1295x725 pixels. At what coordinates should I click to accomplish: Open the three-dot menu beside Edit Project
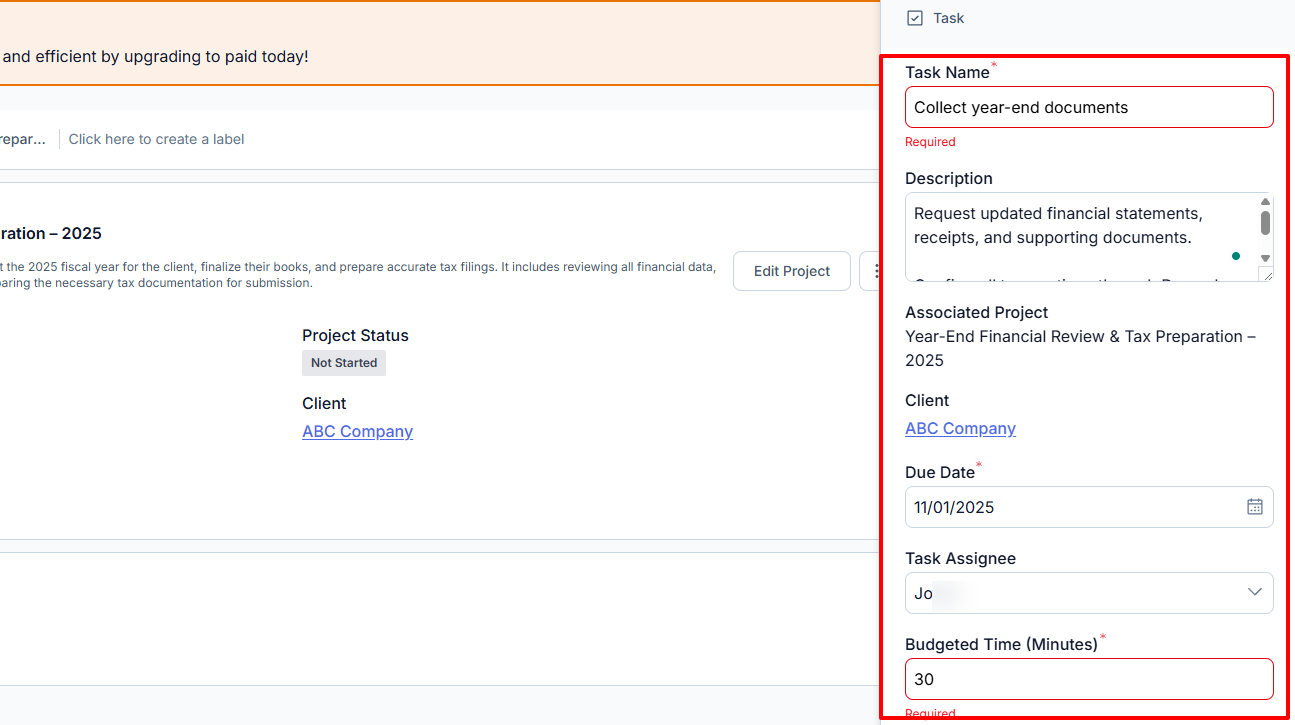[876, 270]
